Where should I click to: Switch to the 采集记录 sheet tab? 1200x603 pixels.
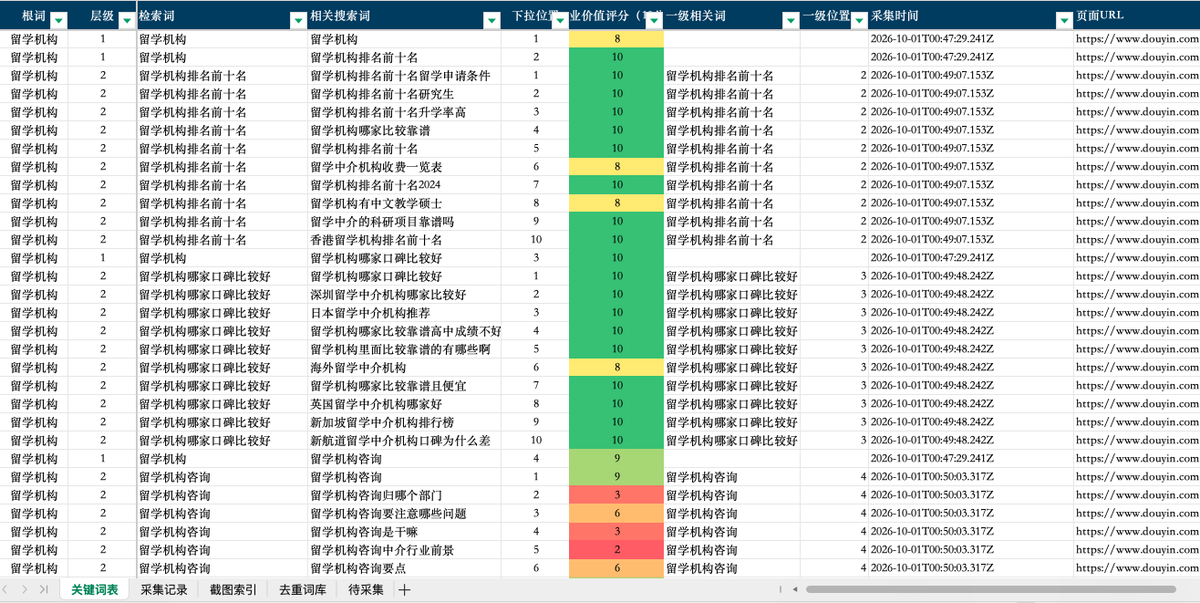tap(164, 590)
